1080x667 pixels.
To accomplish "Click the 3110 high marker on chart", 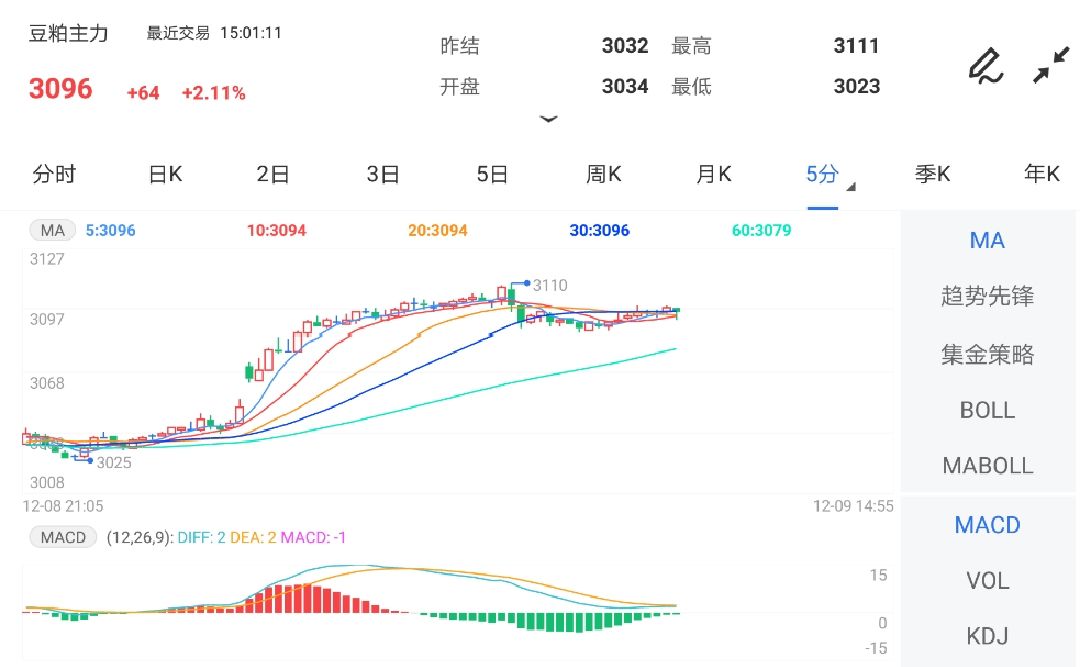I will click(x=550, y=285).
